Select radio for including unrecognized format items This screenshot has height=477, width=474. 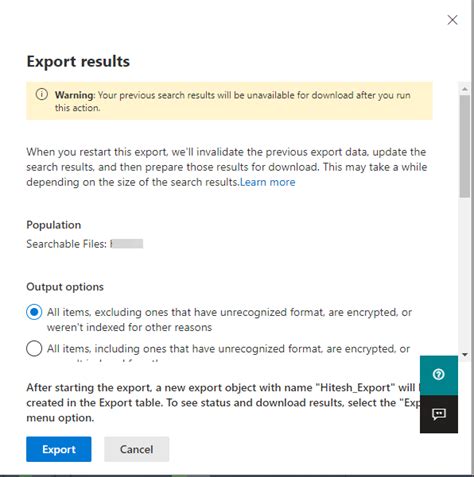34,349
